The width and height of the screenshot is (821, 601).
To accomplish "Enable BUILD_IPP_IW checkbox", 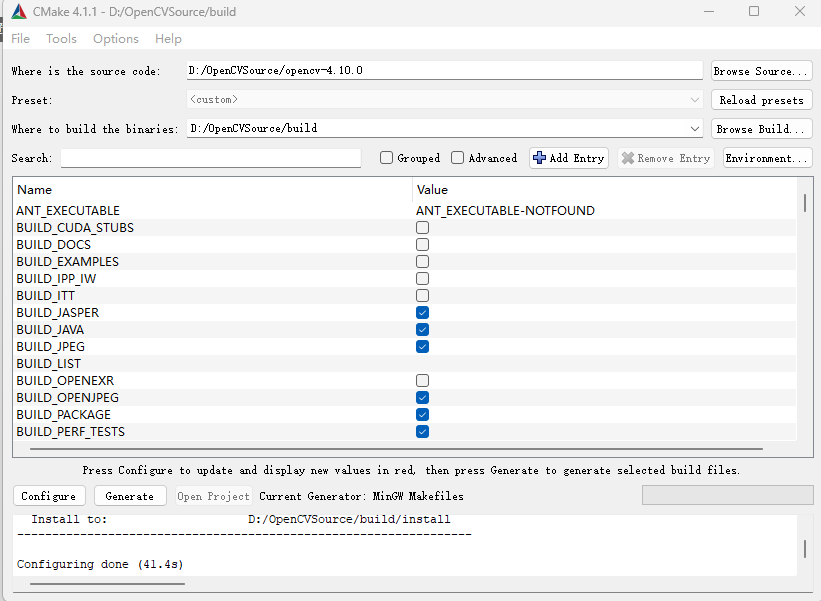I will tap(423, 279).
